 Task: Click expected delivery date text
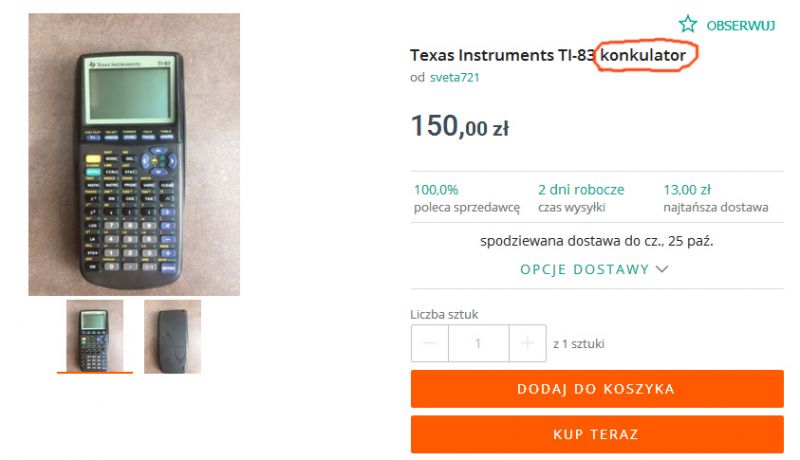click(x=596, y=241)
